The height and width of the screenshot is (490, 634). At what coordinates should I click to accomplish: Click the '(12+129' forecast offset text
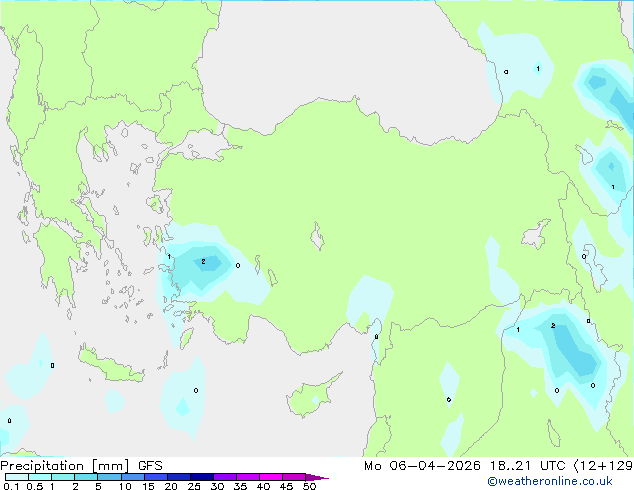603,466
